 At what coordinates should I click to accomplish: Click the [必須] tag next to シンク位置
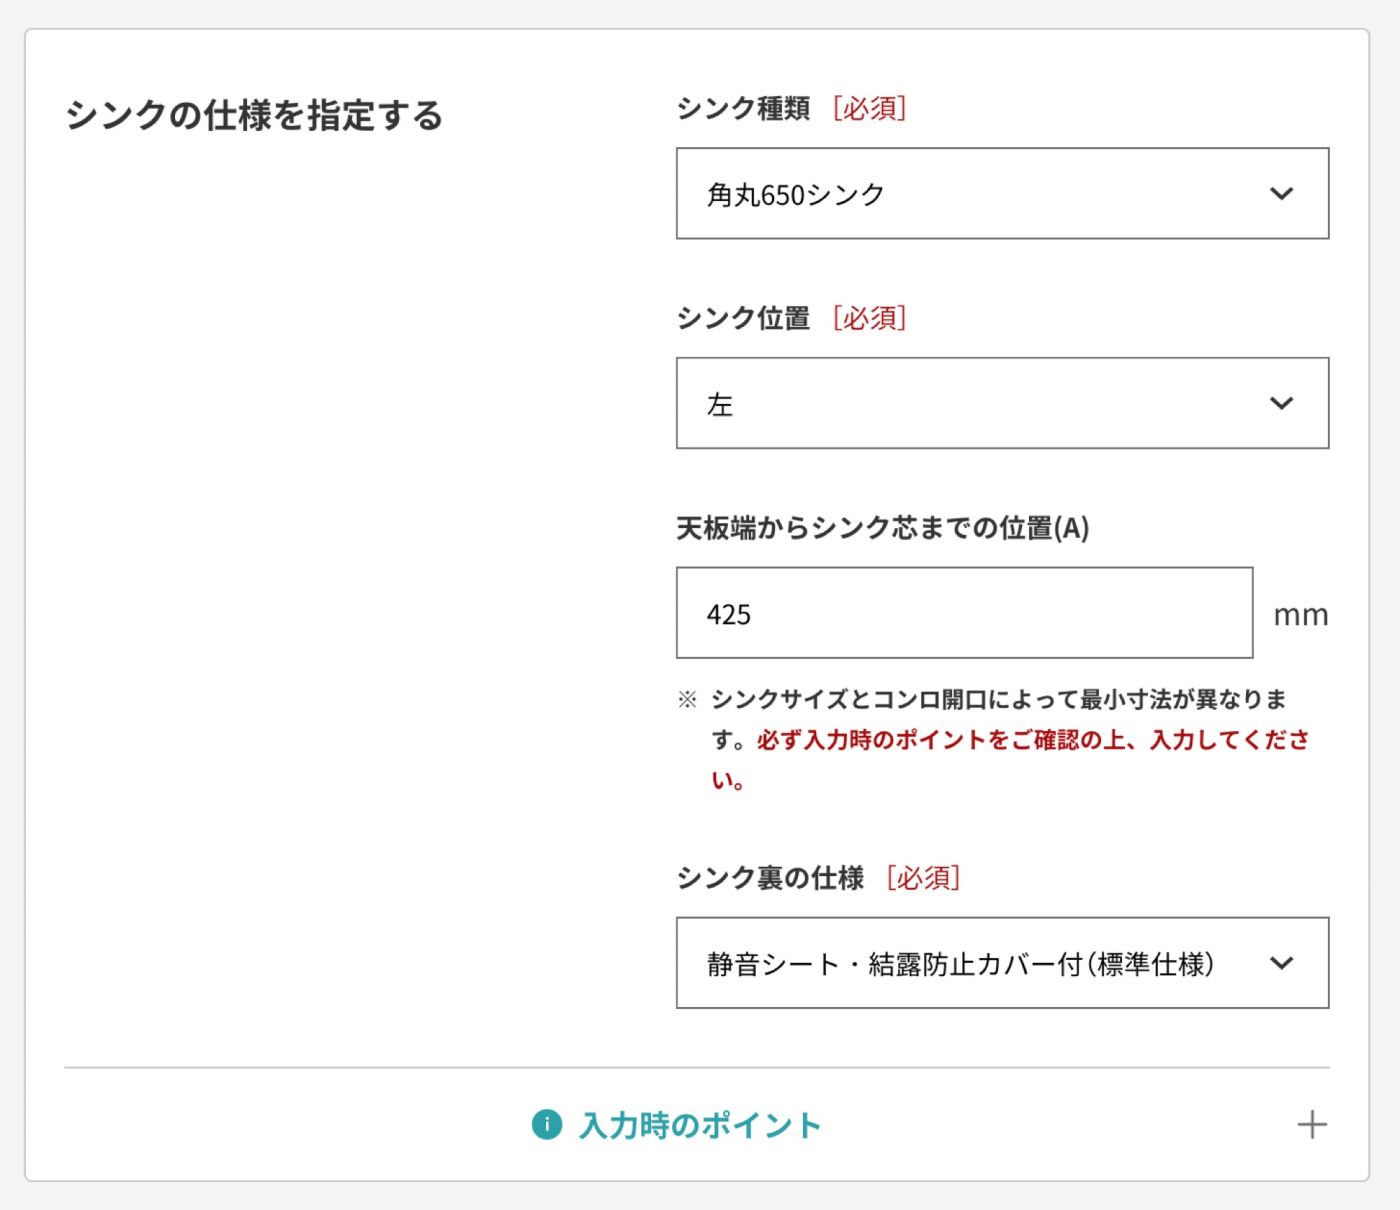tap(870, 318)
